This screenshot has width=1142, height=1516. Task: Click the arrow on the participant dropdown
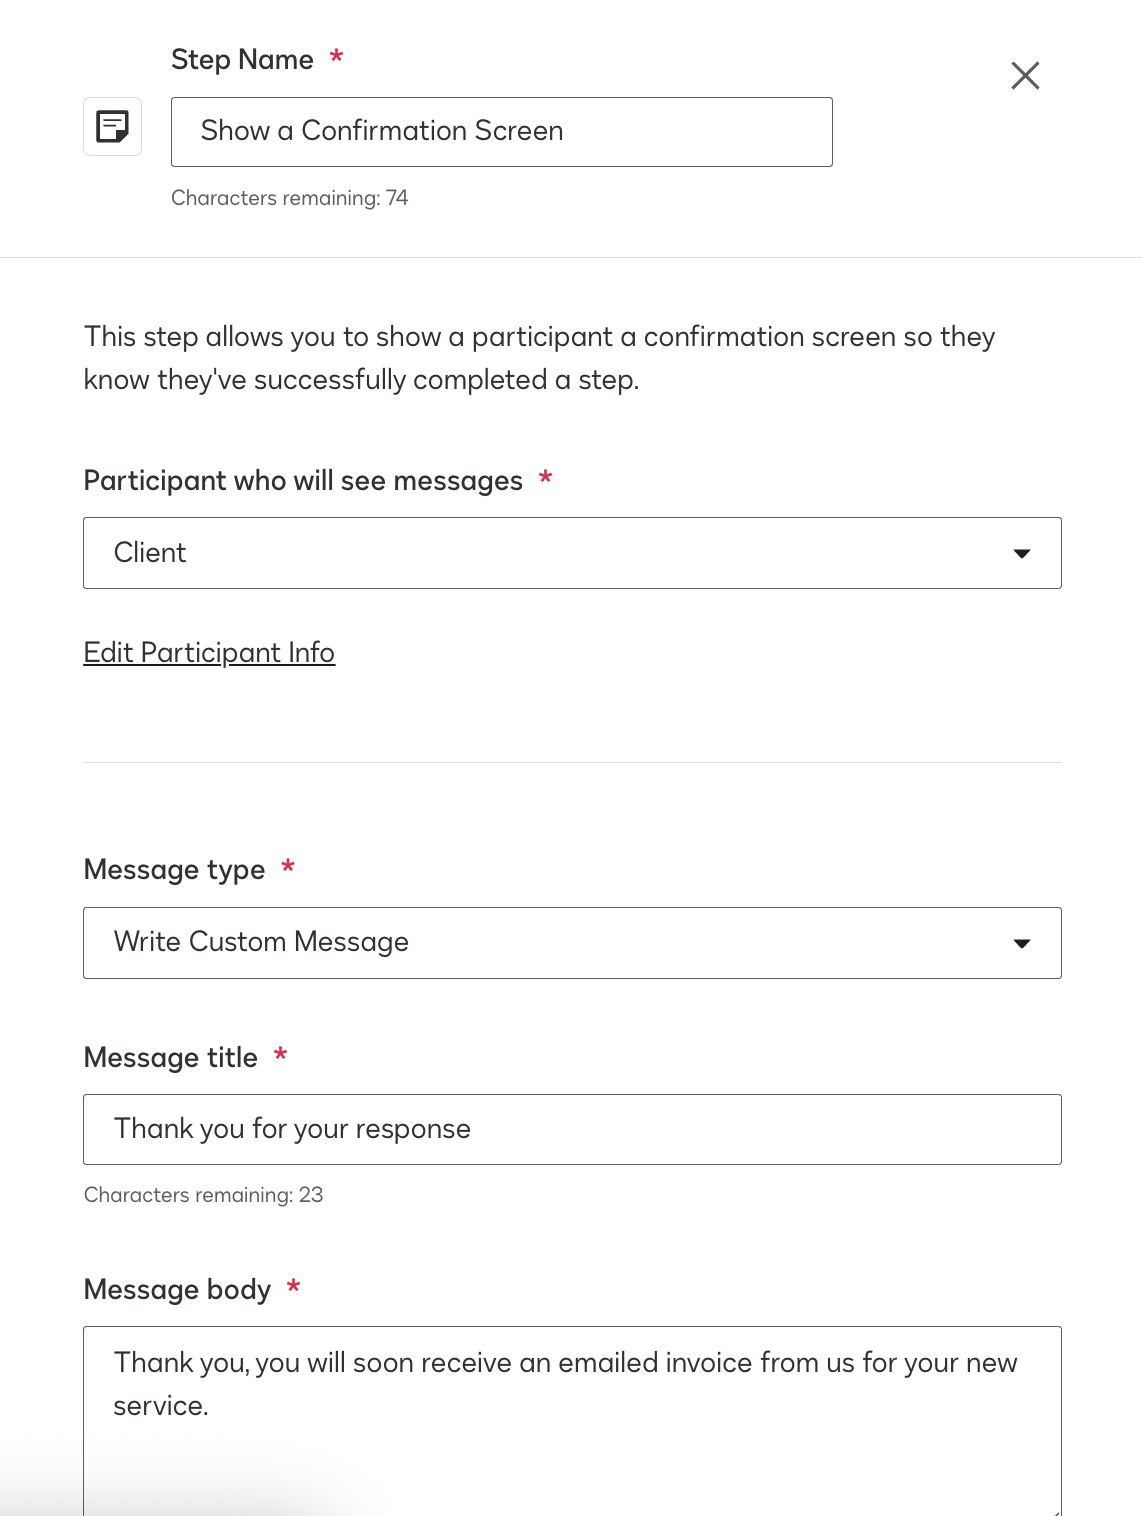(x=1022, y=554)
